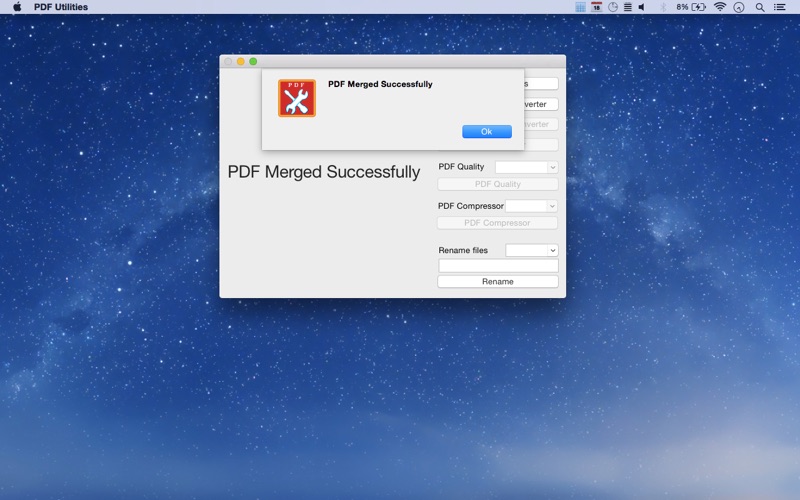
Task: Focus the rename text input field
Action: coord(498,266)
